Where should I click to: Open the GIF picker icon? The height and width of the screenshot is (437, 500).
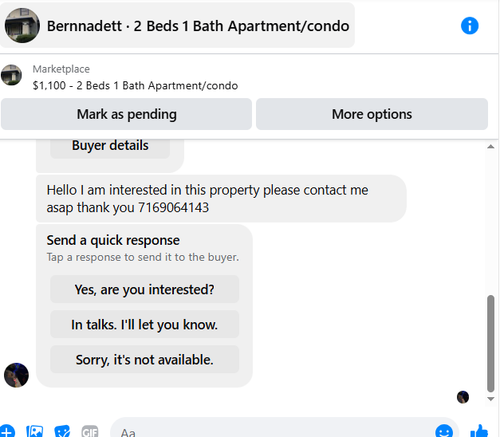point(90,432)
